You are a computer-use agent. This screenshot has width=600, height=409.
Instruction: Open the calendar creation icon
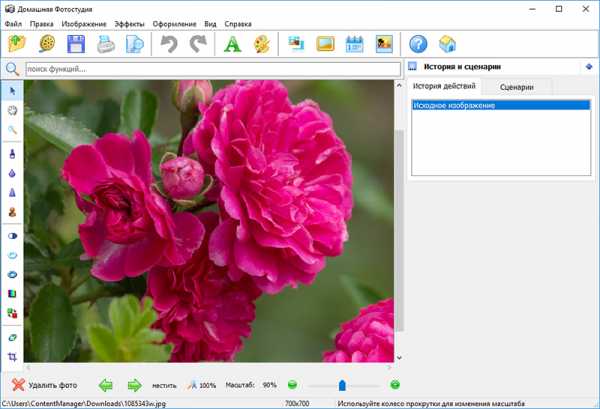354,44
